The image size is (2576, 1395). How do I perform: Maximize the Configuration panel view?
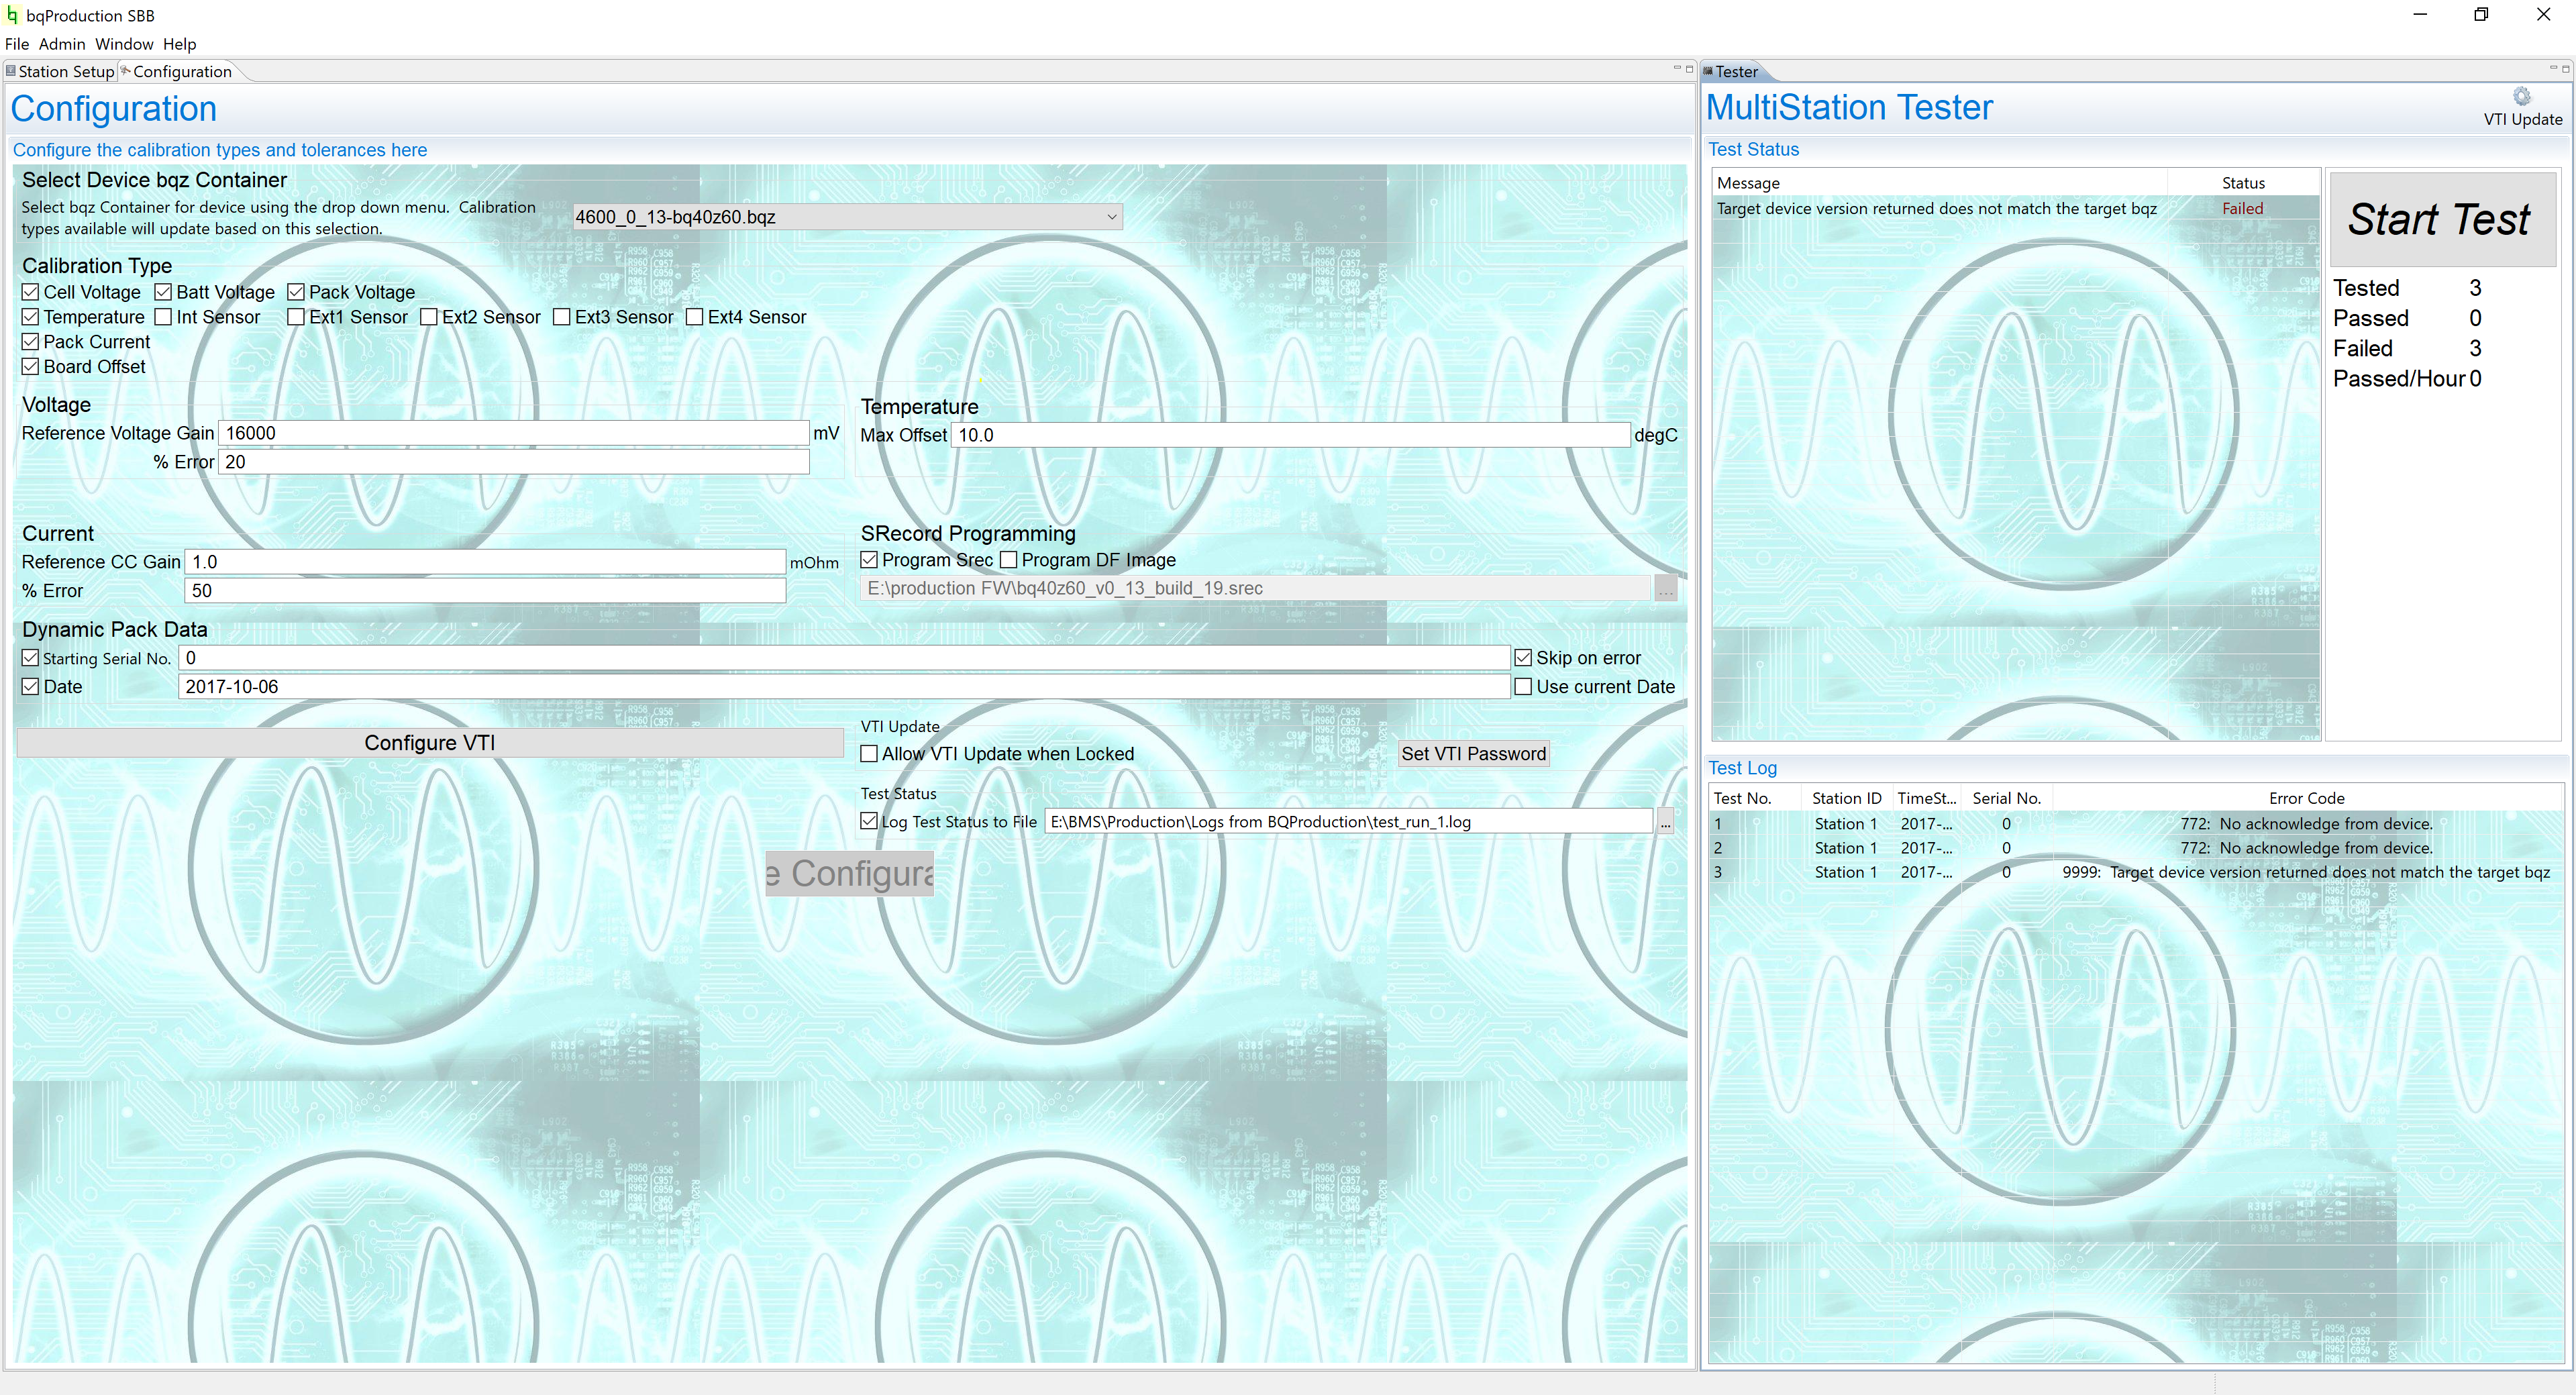pyautogui.click(x=1689, y=68)
